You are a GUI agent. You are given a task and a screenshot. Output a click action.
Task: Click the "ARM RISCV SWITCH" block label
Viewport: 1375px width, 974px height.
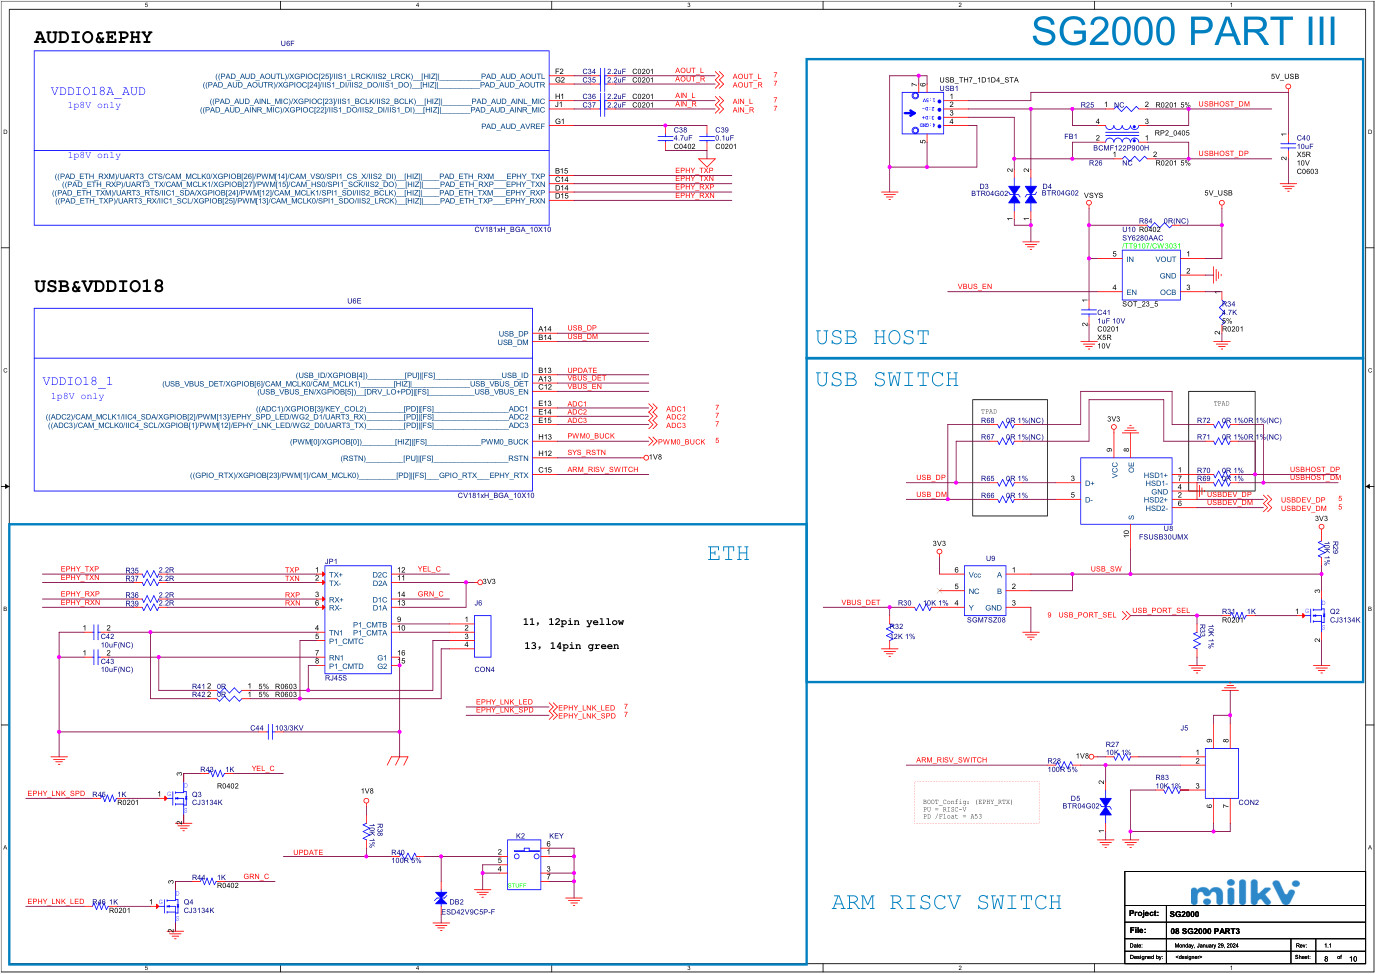[946, 903]
